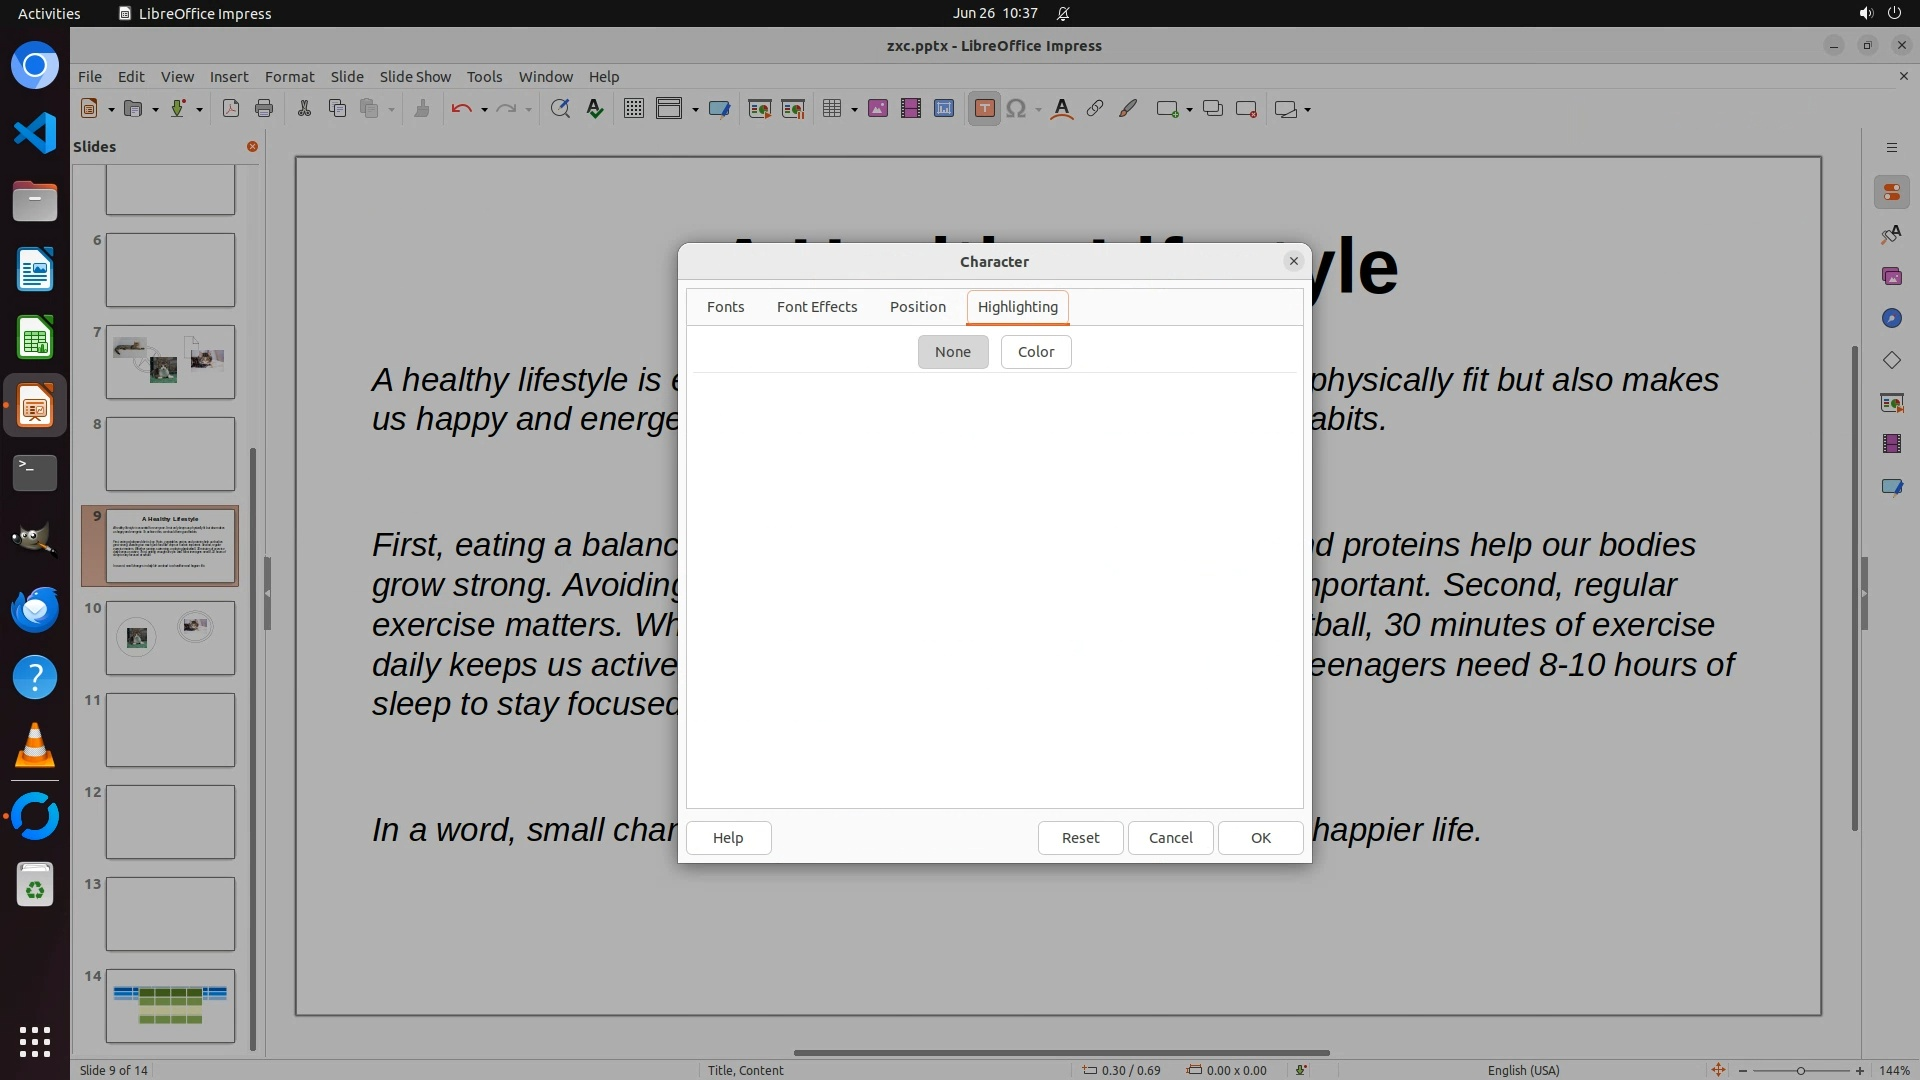Toggle the Display Grid icon
This screenshot has width=1920, height=1080.
coord(633,109)
